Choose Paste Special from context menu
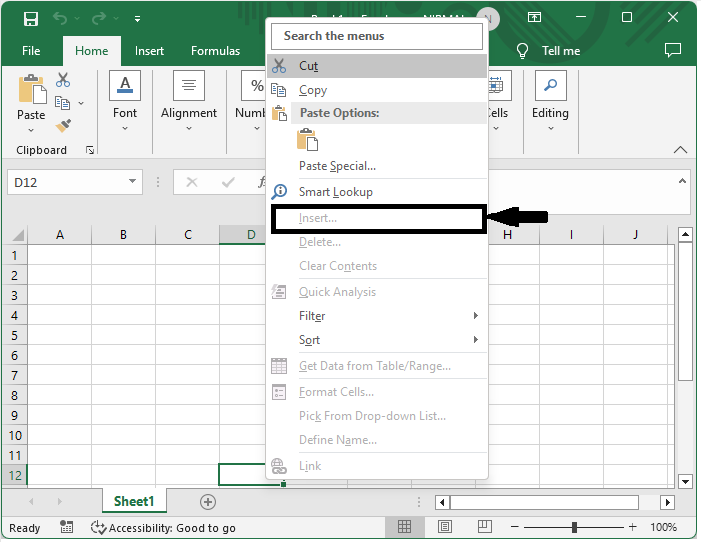 377,166
